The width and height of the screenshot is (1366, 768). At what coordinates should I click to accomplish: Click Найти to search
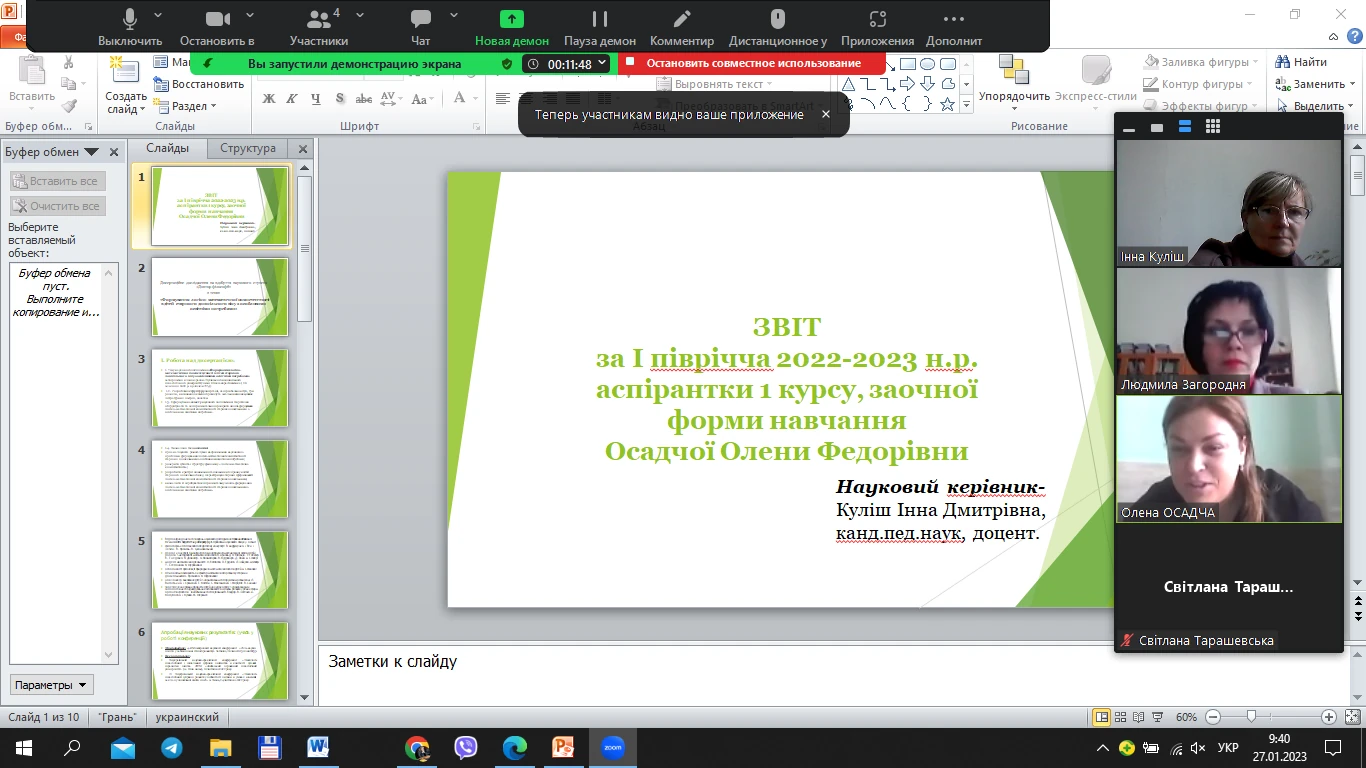pos(1304,62)
